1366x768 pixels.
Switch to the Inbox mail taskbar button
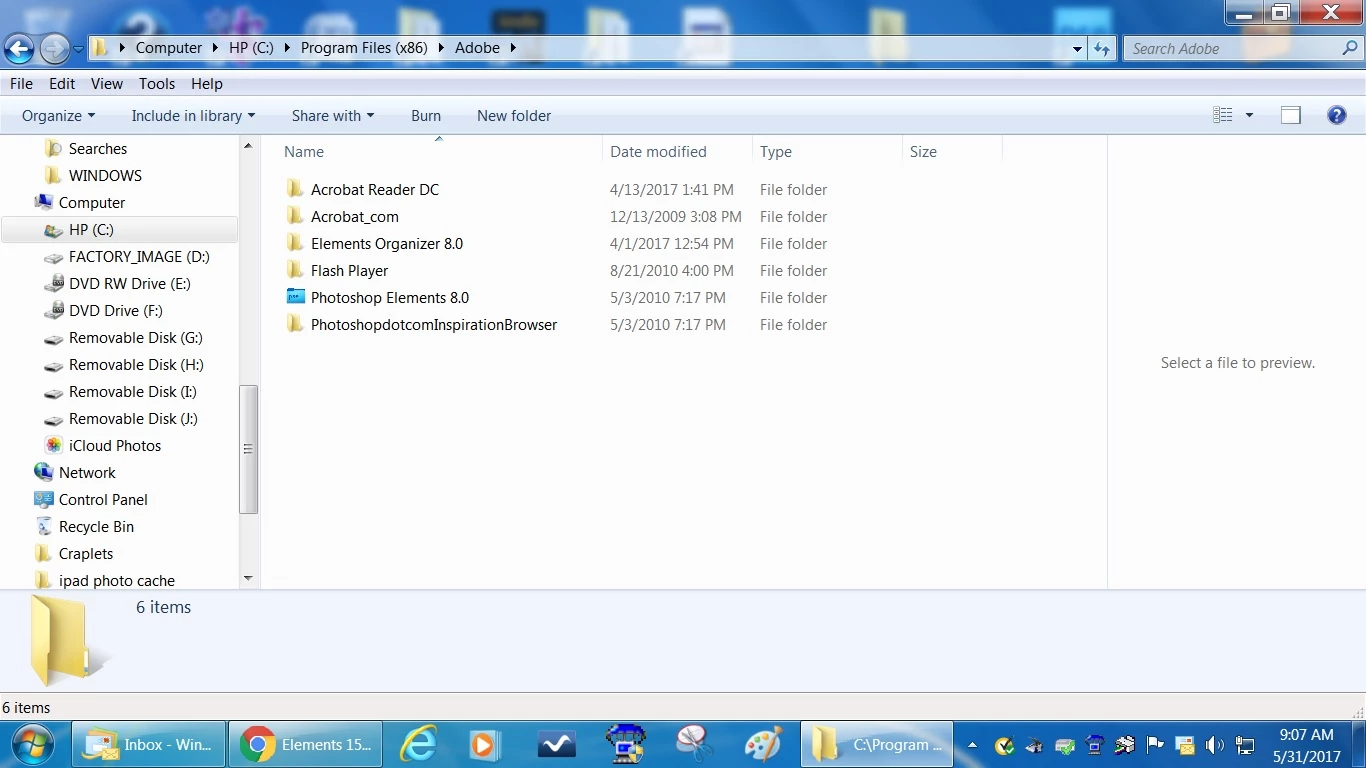148,745
